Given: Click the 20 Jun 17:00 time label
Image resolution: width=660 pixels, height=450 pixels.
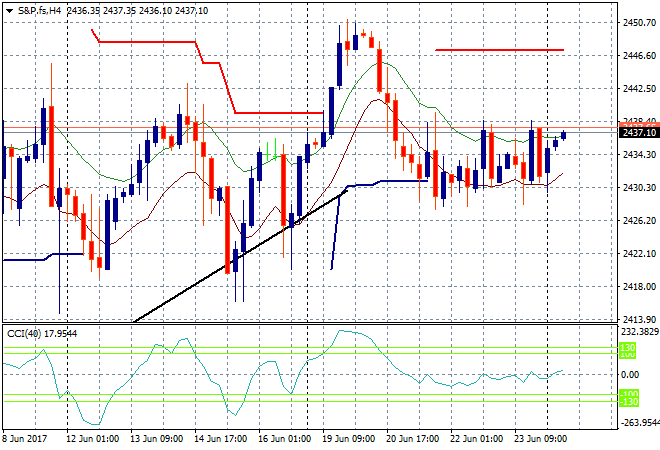Looking at the screenshot, I should (412, 439).
